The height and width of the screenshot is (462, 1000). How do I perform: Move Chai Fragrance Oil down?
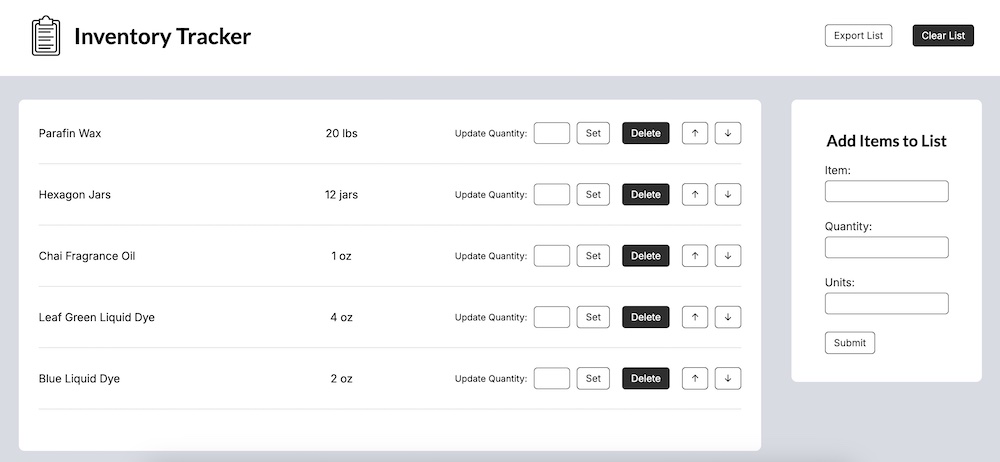coord(728,256)
